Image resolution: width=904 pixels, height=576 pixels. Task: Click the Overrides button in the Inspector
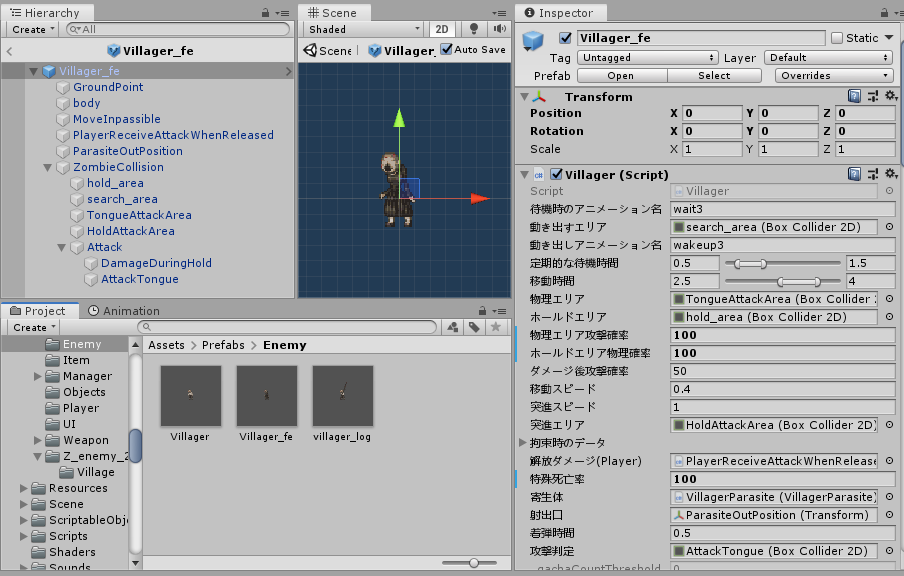tap(833, 75)
